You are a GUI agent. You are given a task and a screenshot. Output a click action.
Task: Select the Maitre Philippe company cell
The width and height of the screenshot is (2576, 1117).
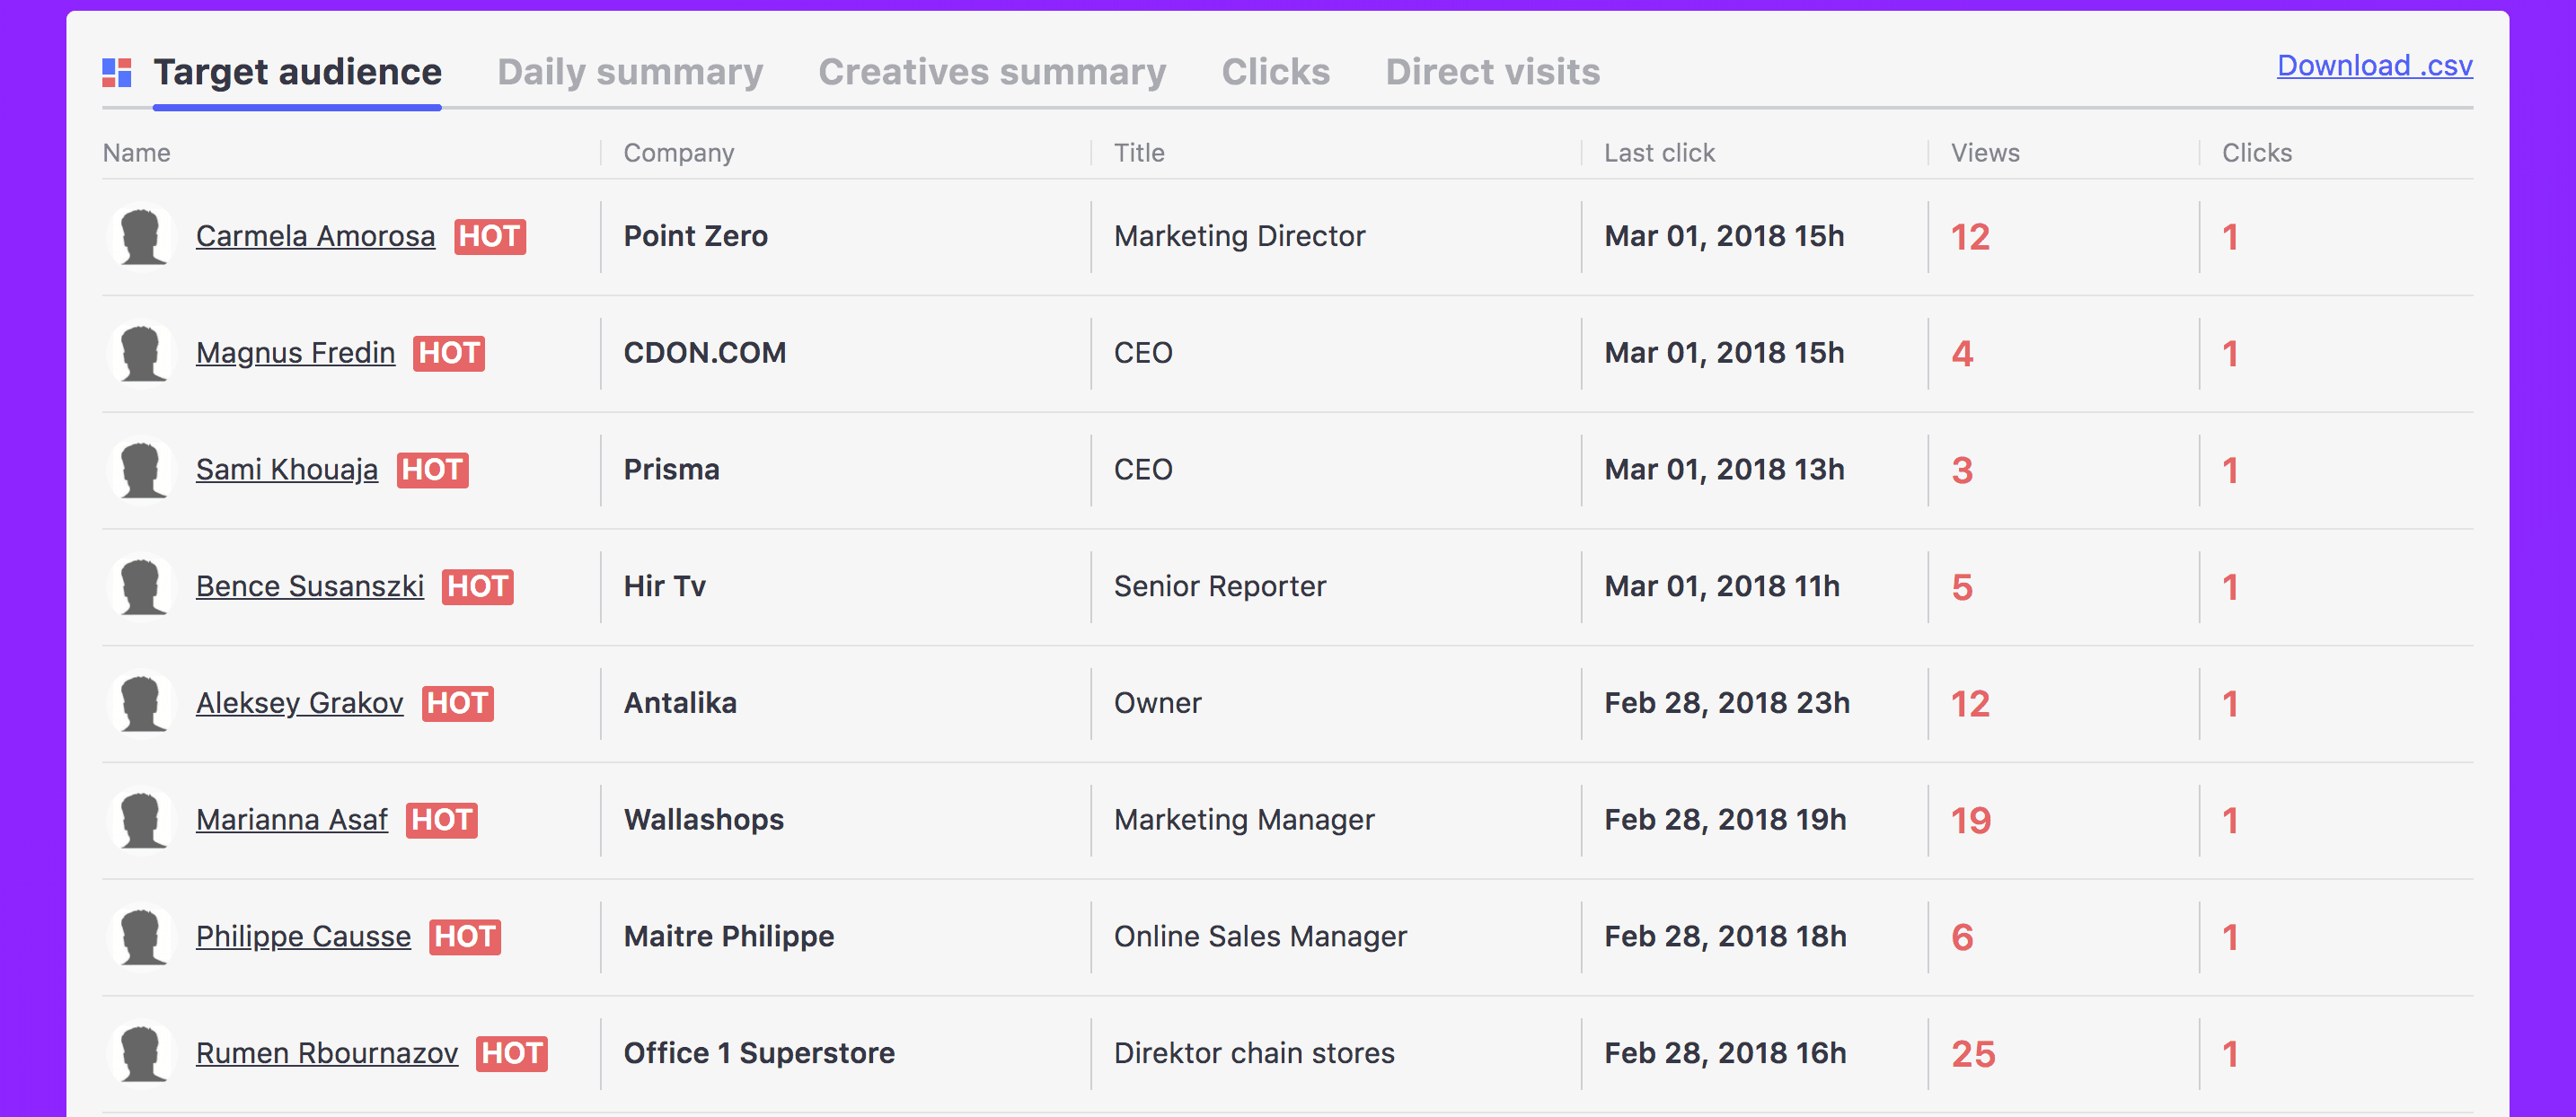pos(729,937)
